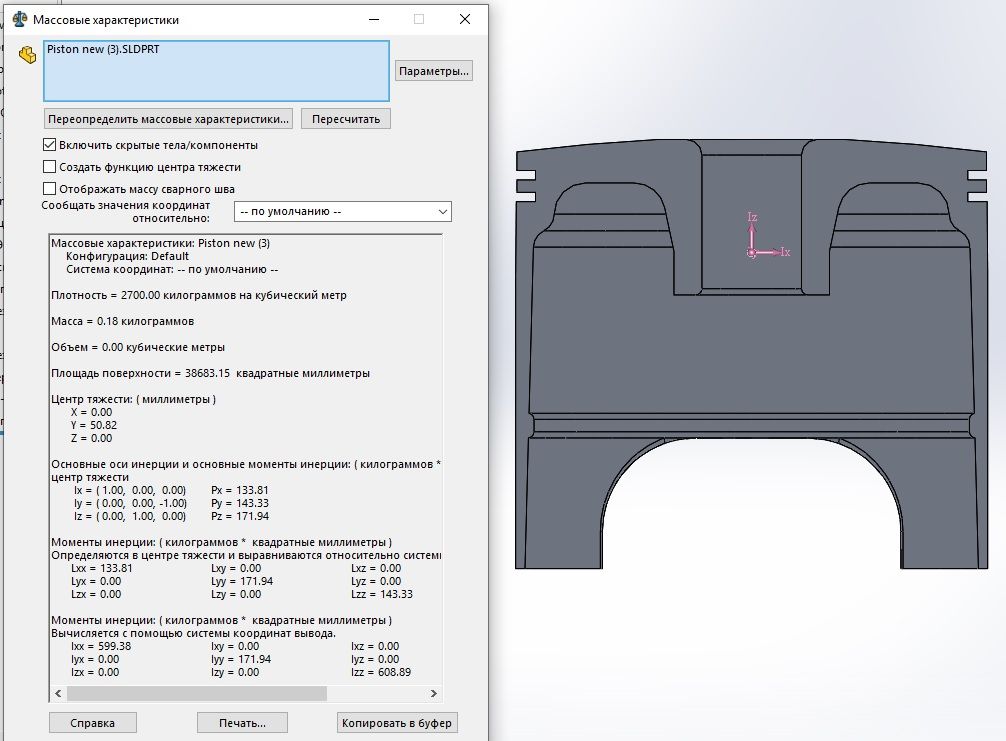
Task: Open the coordinate system dropdown "по умолчанию"
Action: click(x=342, y=212)
